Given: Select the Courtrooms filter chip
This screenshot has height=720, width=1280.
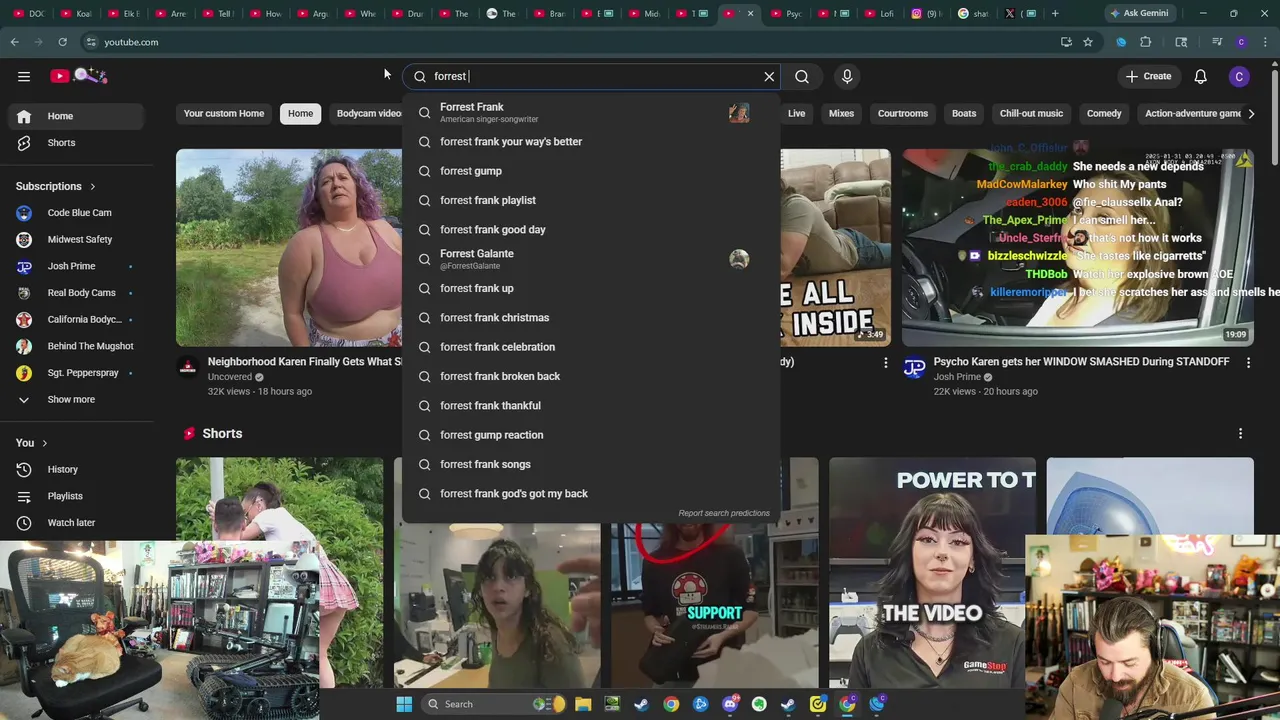Looking at the screenshot, I should (903, 113).
